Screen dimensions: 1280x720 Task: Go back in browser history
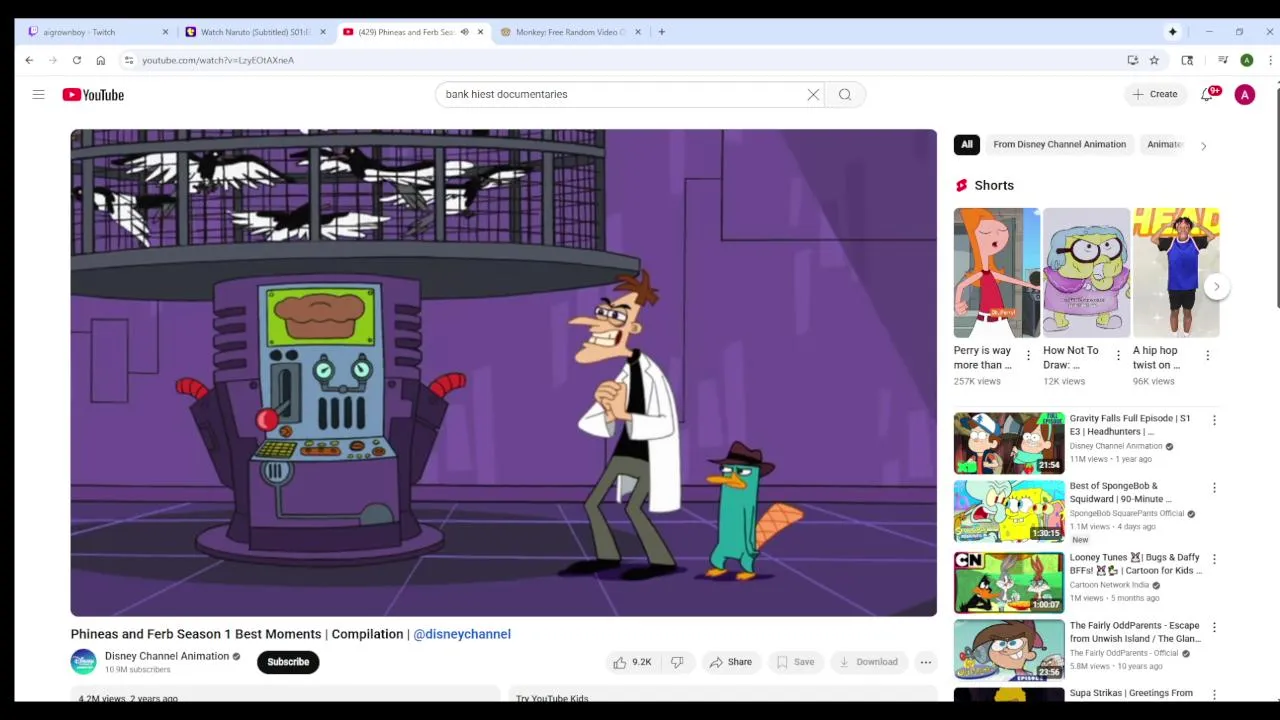click(x=29, y=60)
